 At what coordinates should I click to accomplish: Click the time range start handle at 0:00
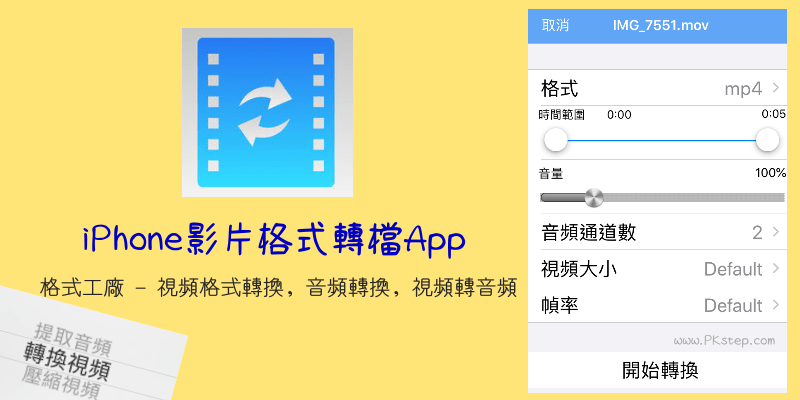pyautogui.click(x=556, y=140)
